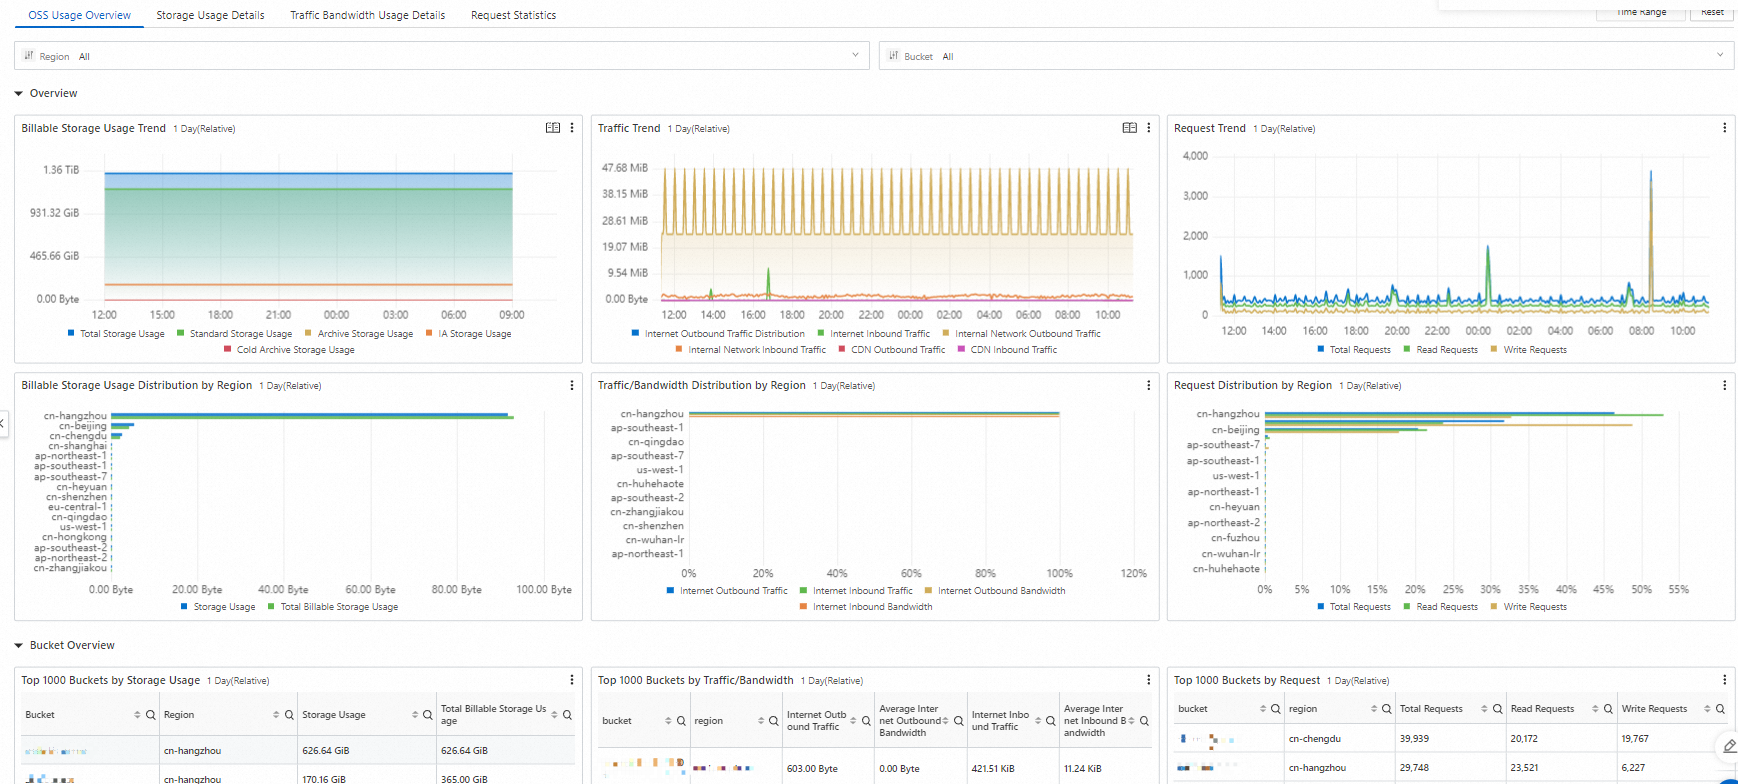
Task: Search Region column in storage usage table
Action: (x=289, y=715)
